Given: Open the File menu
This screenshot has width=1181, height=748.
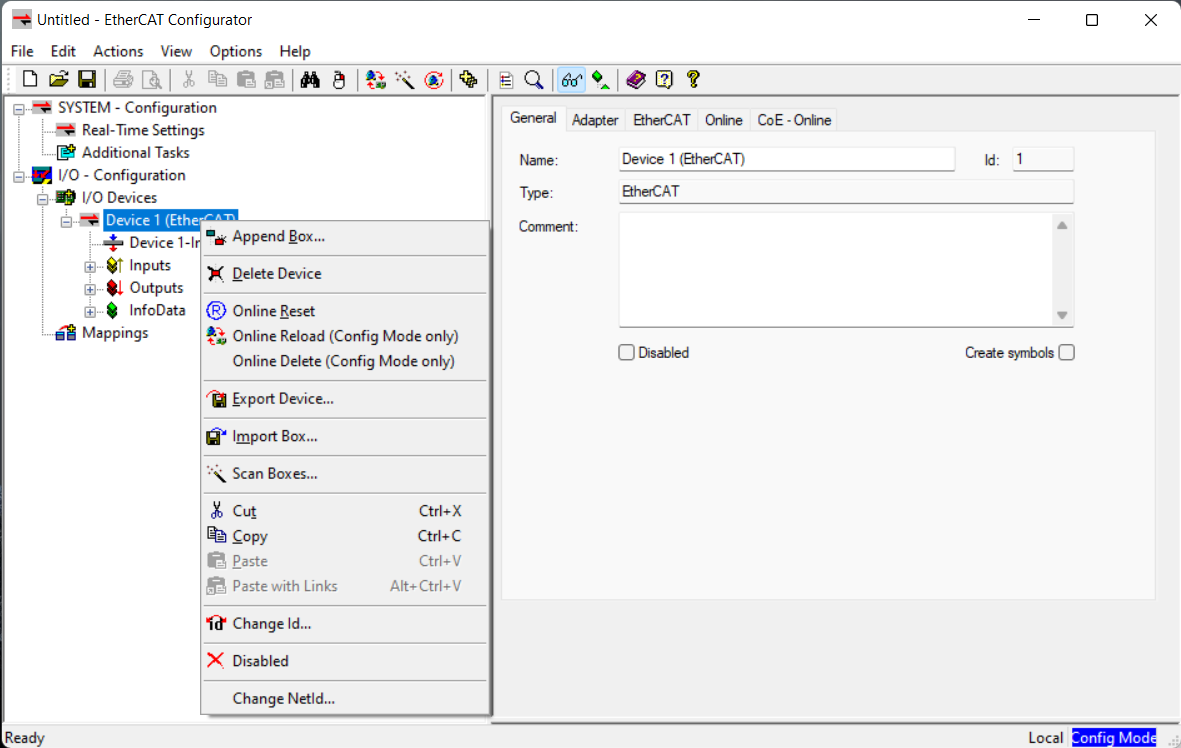Looking at the screenshot, I should point(22,51).
